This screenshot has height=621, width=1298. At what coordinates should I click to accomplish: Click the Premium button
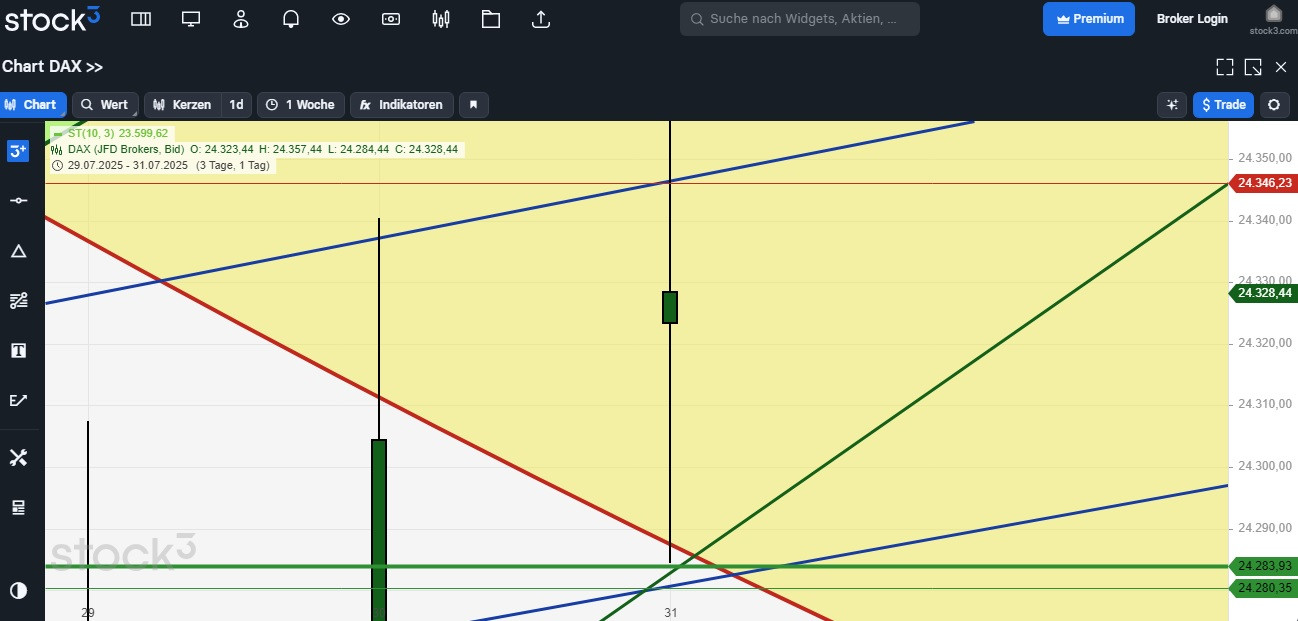[1089, 19]
